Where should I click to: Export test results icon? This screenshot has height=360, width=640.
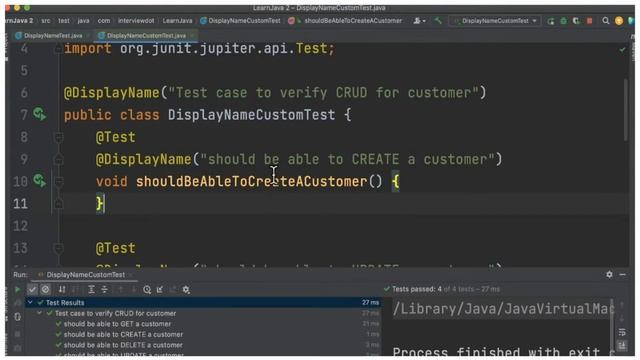(160, 289)
